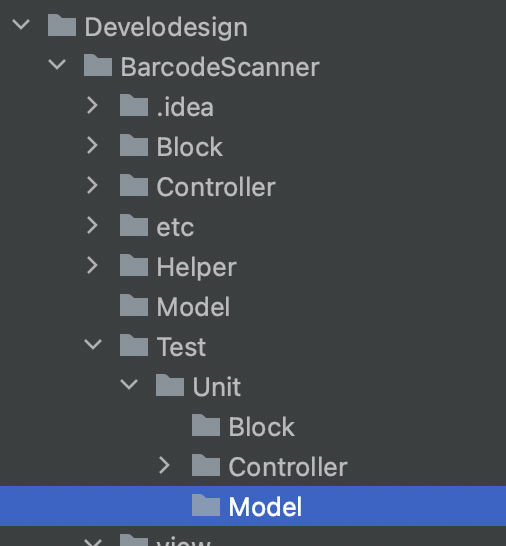The width and height of the screenshot is (506, 546).
Task: Collapse the Develodesign folder chevron
Action: 21,25
